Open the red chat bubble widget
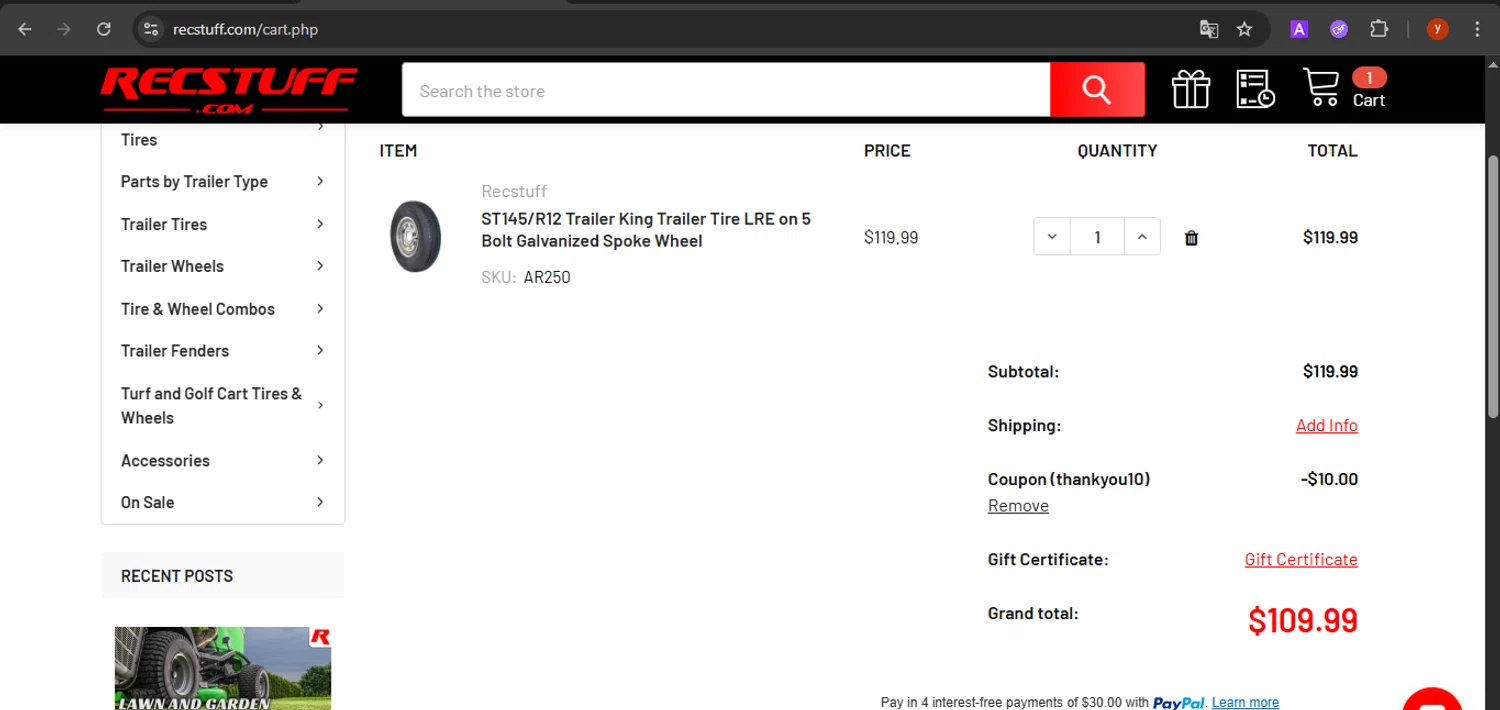The height and width of the screenshot is (710, 1500). tap(1432, 700)
